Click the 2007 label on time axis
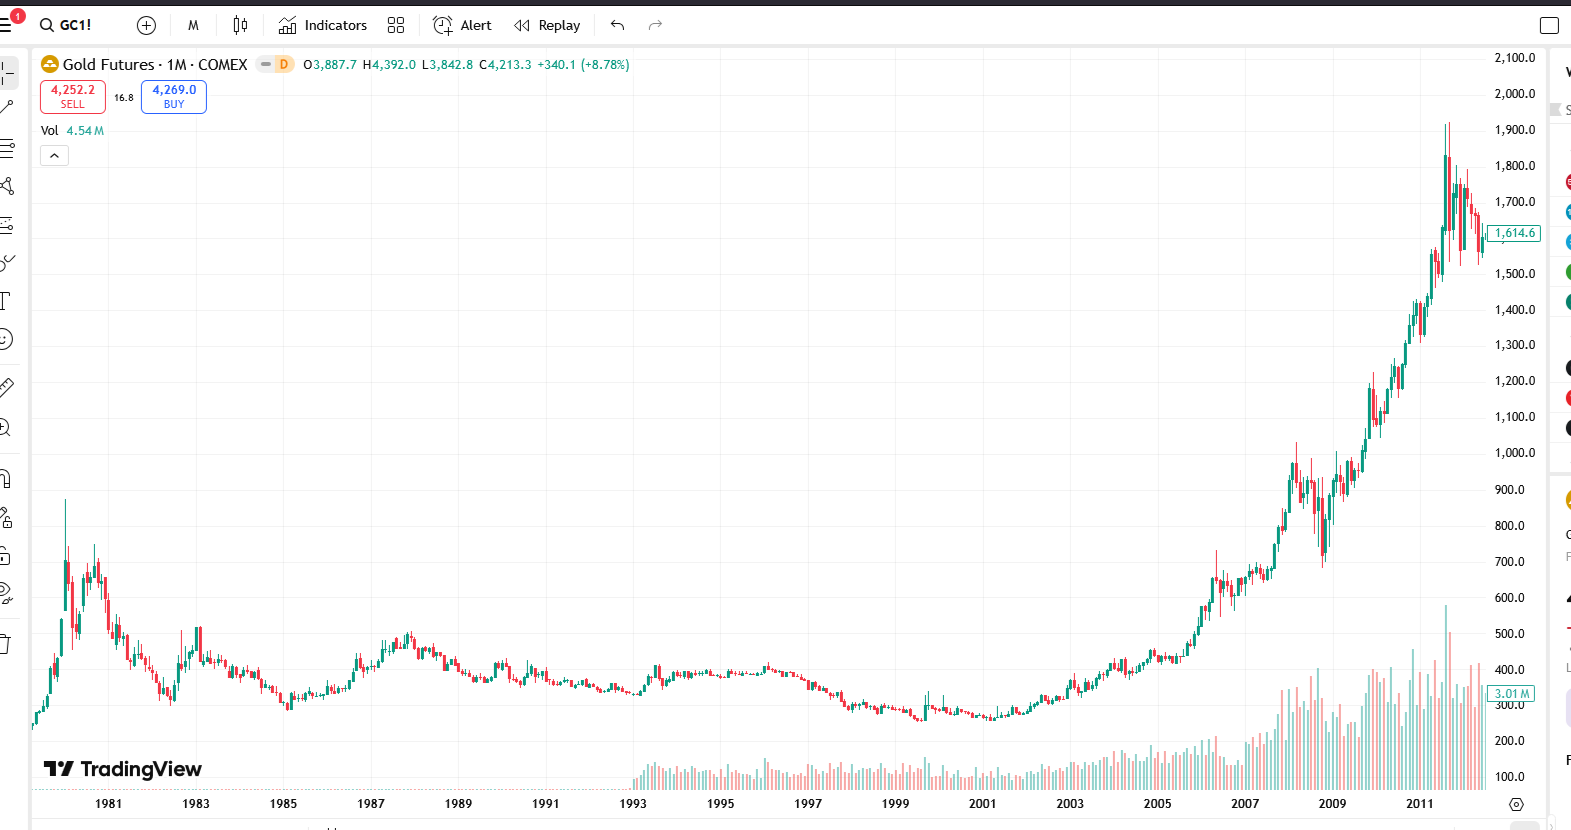 [x=1245, y=804]
